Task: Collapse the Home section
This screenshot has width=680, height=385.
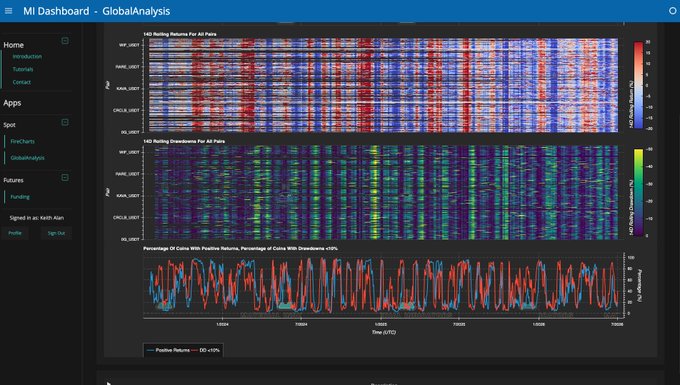Action: click(65, 41)
